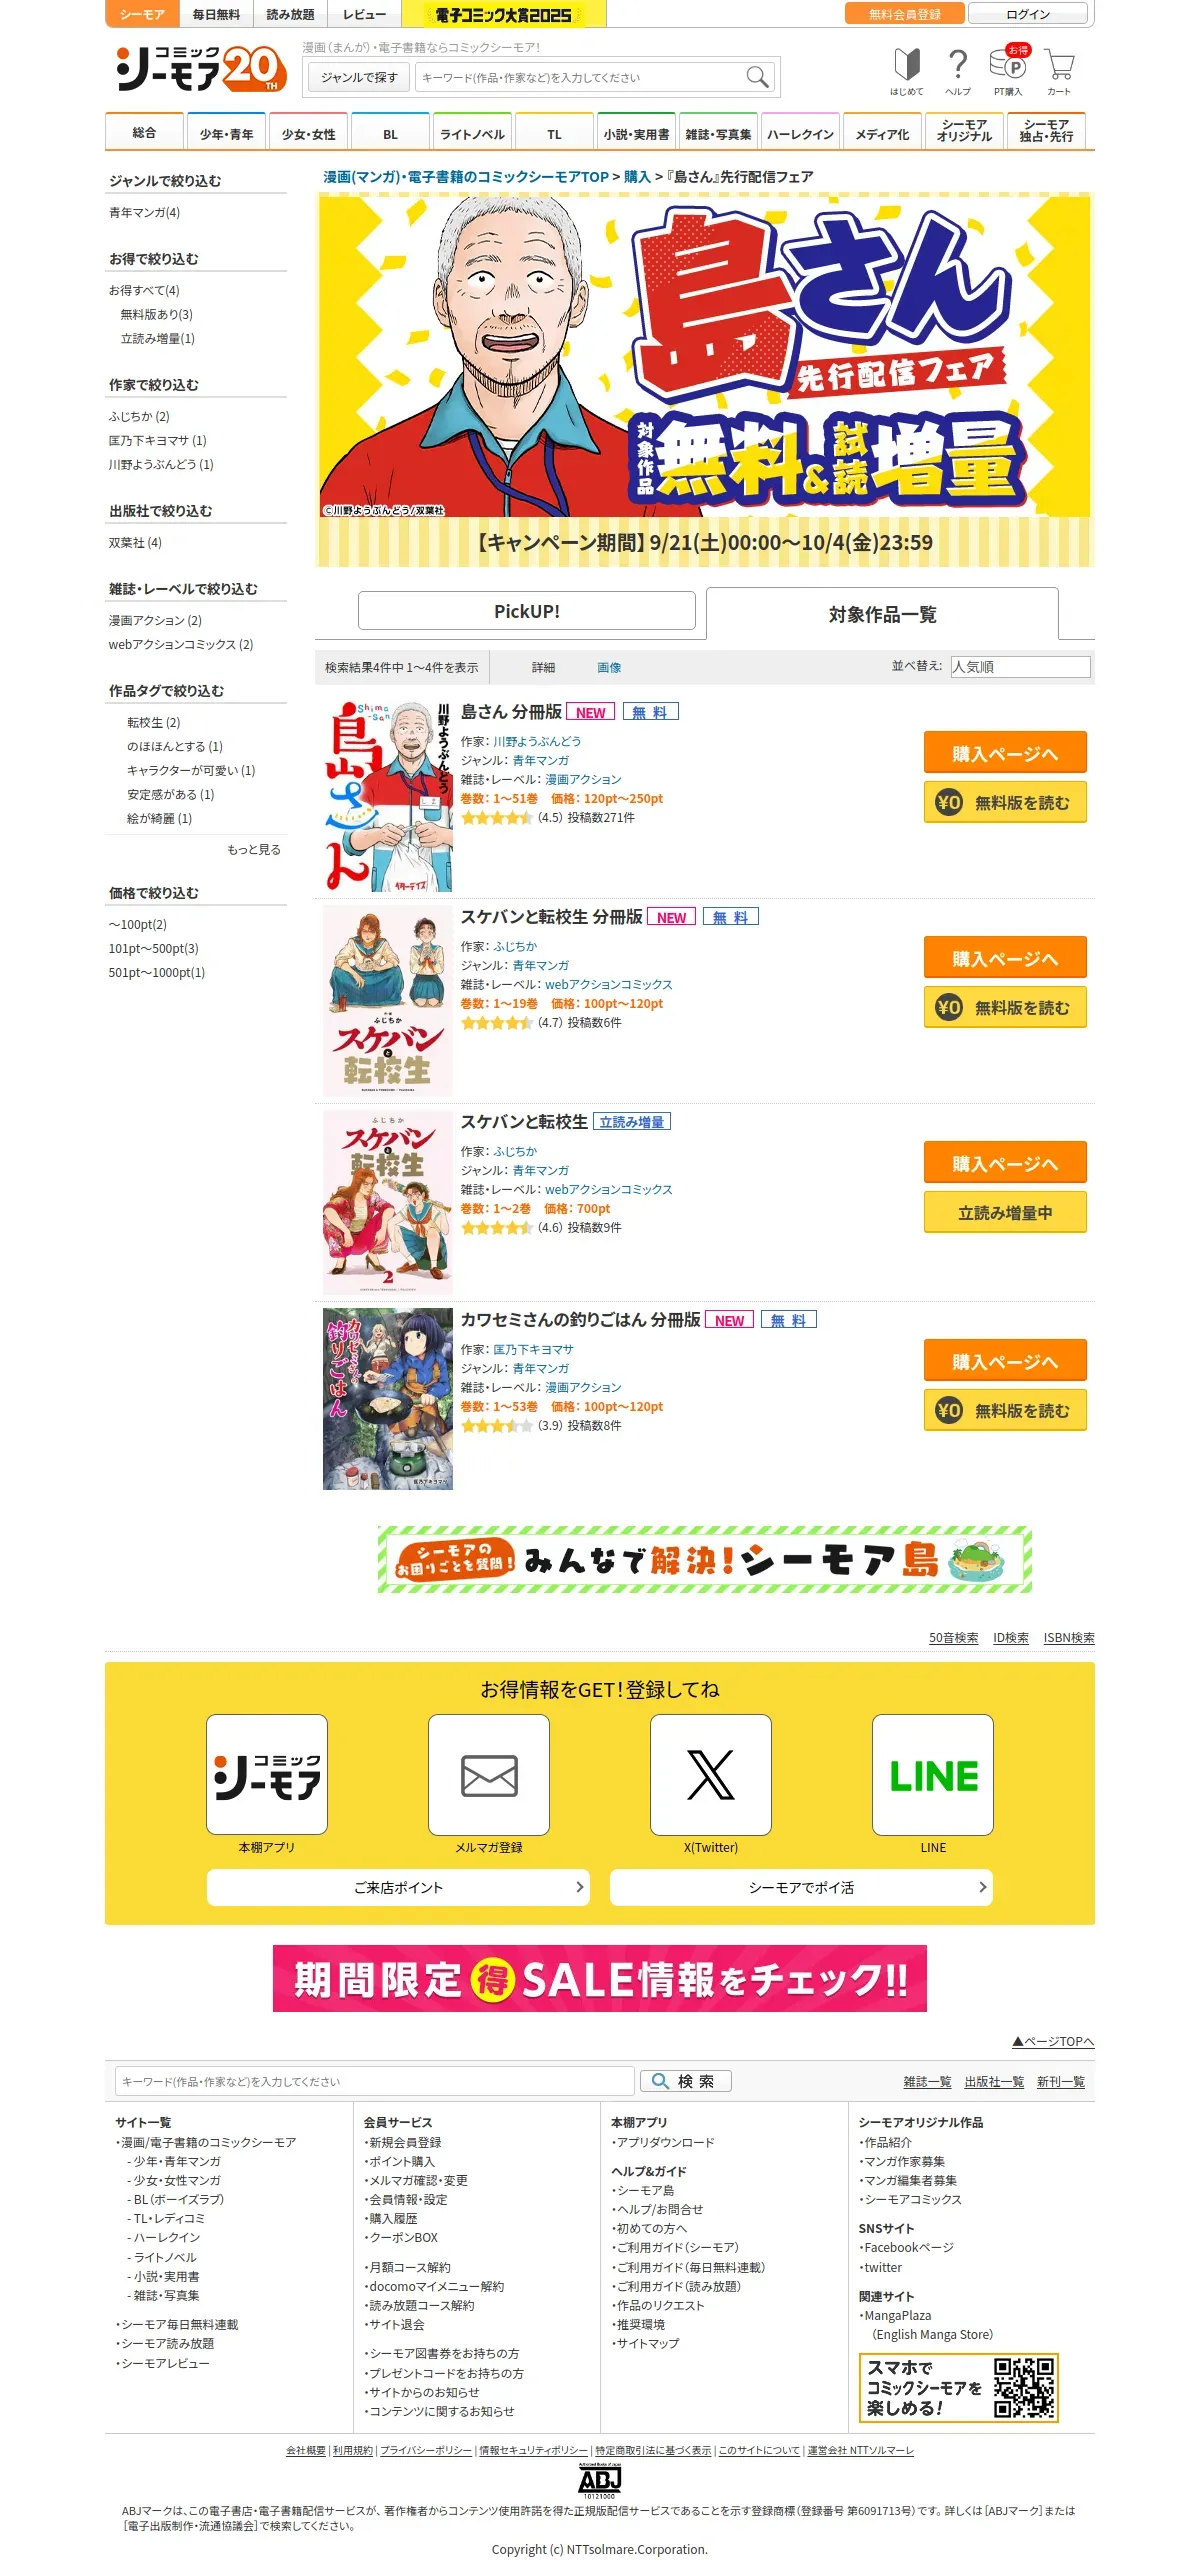
Task: Open the X (Twitter) icon tile
Action: pyautogui.click(x=711, y=1775)
